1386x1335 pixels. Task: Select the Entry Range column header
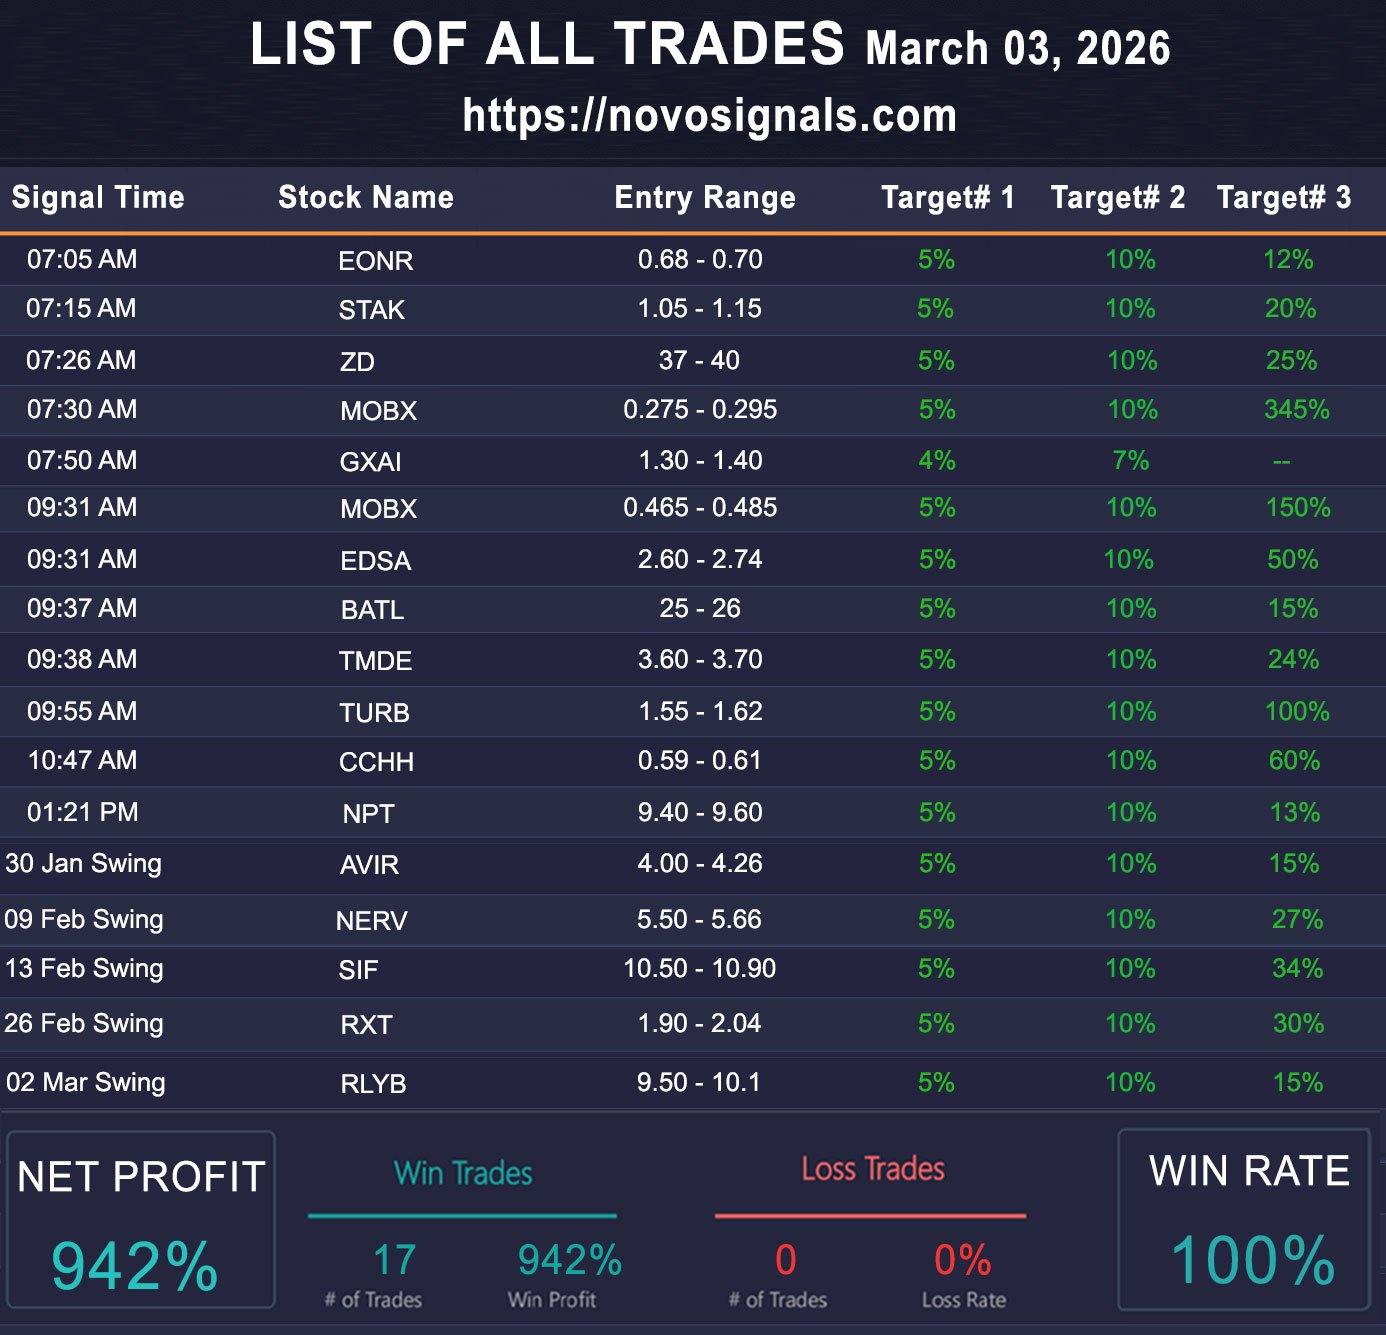(704, 197)
